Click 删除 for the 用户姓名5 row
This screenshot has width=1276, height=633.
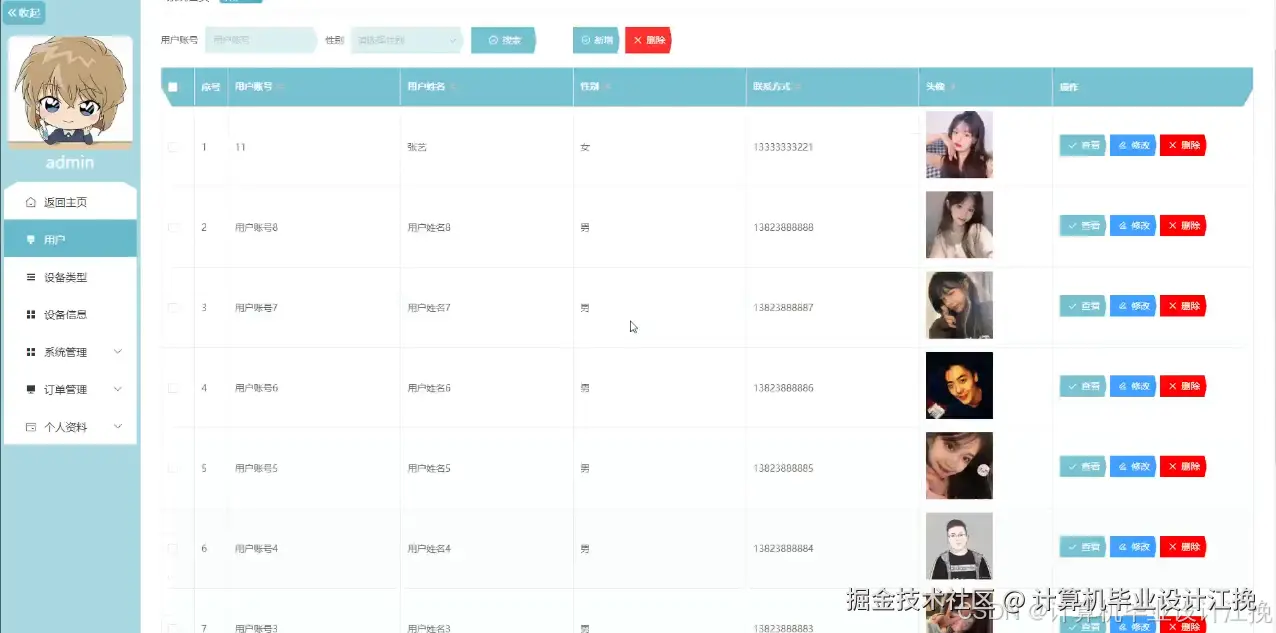pos(1183,465)
